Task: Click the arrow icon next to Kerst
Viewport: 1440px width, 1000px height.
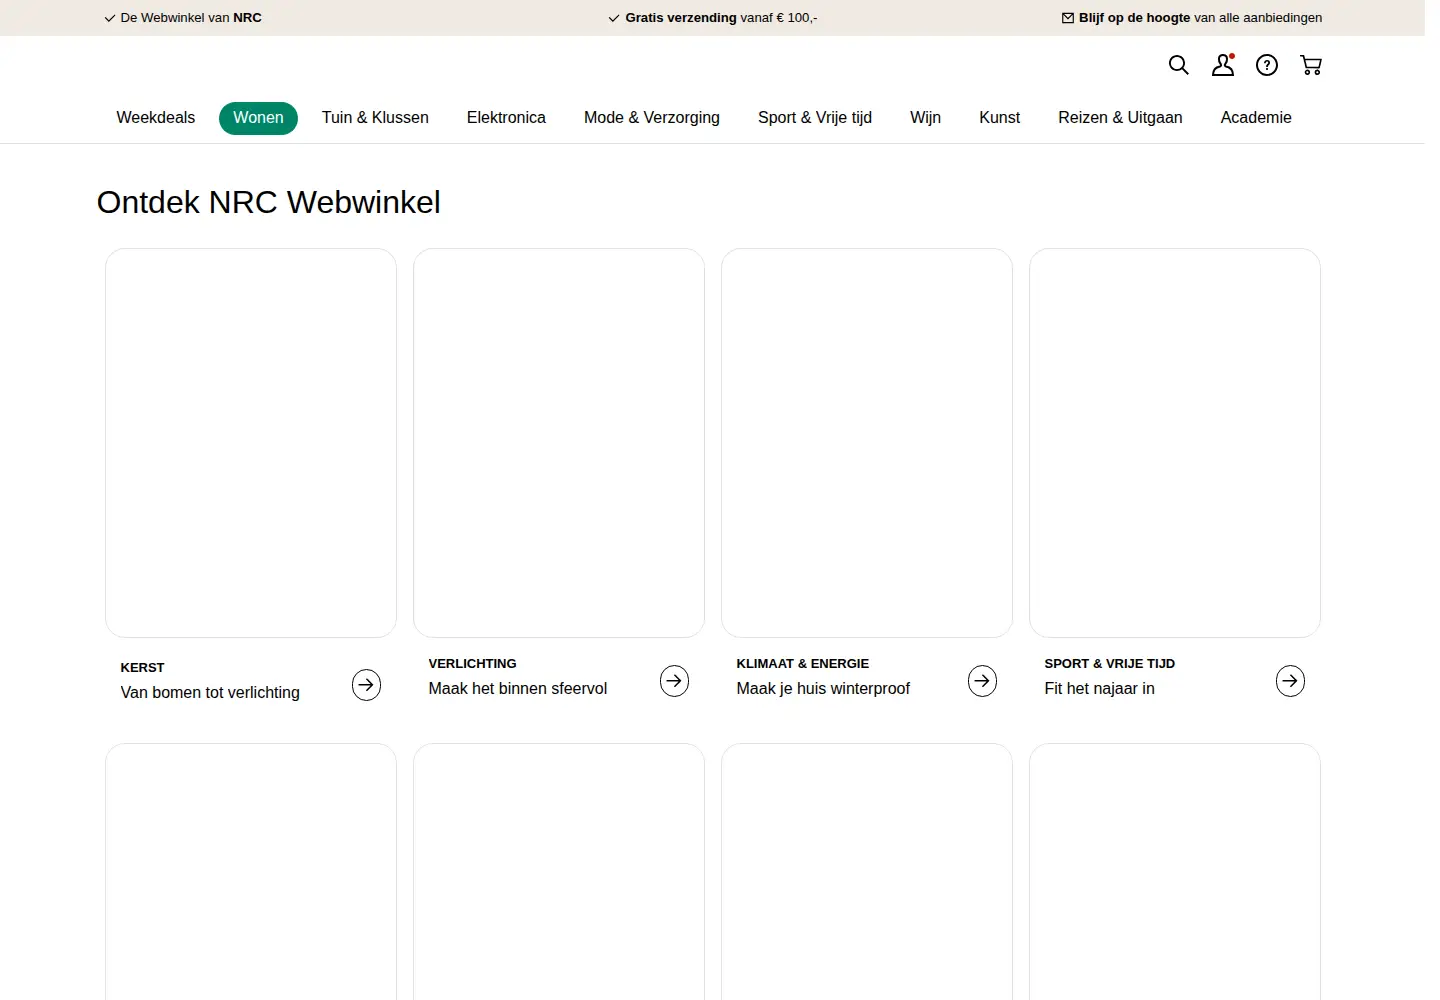Action: pos(367,685)
